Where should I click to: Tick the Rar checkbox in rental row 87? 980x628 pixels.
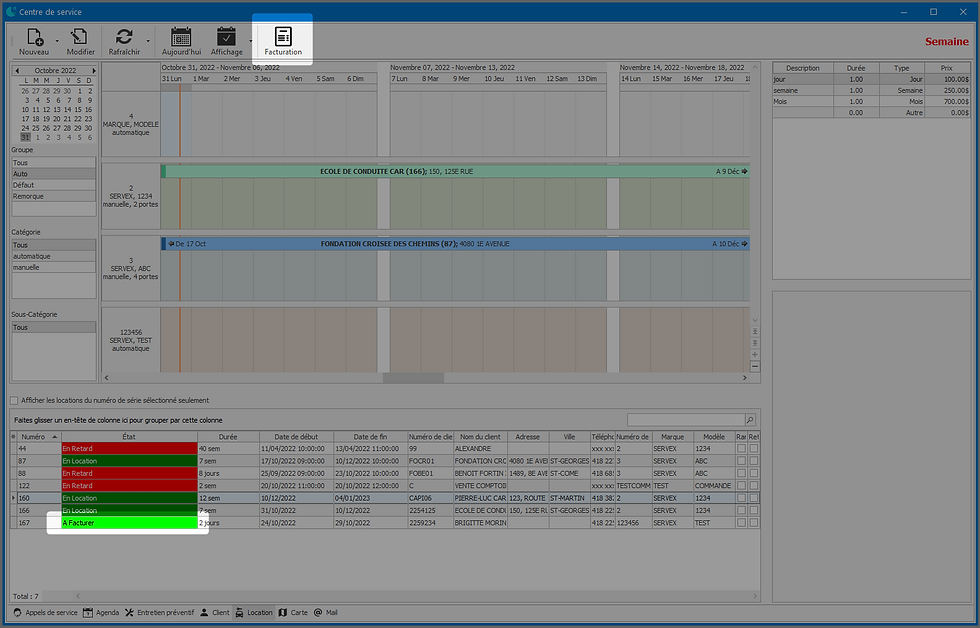click(x=741, y=461)
